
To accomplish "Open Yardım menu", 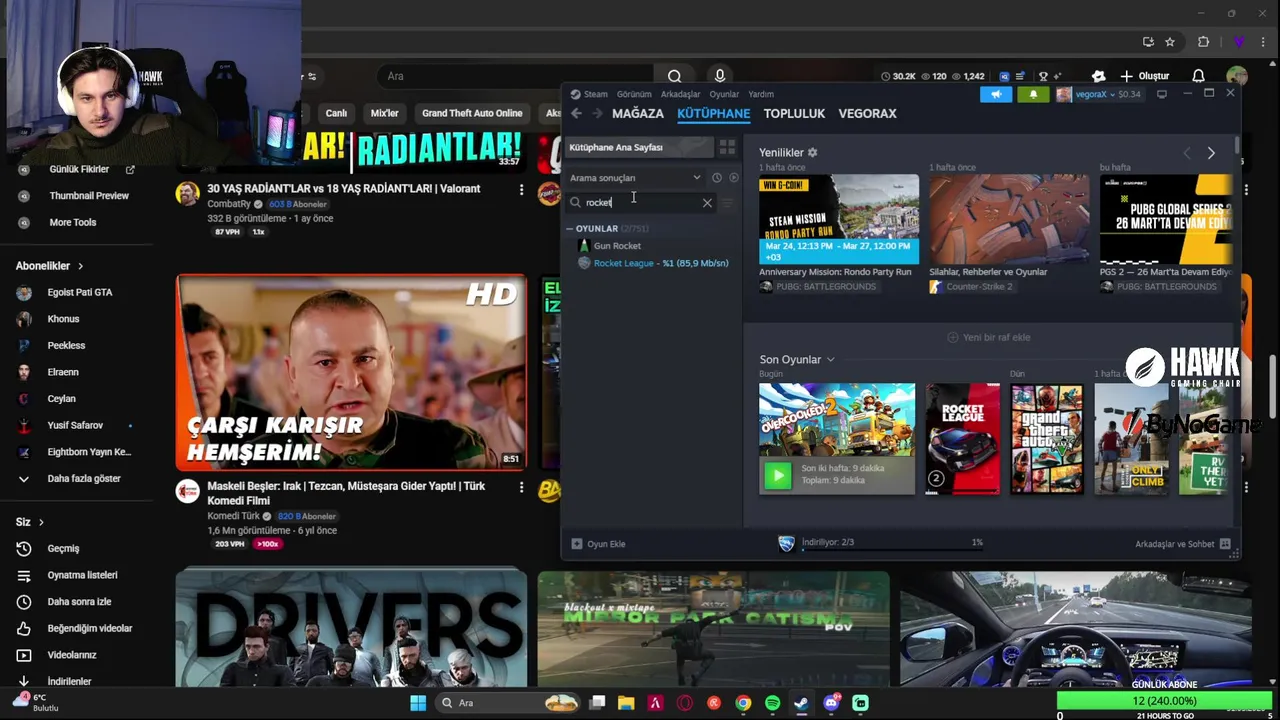I will (x=761, y=94).
